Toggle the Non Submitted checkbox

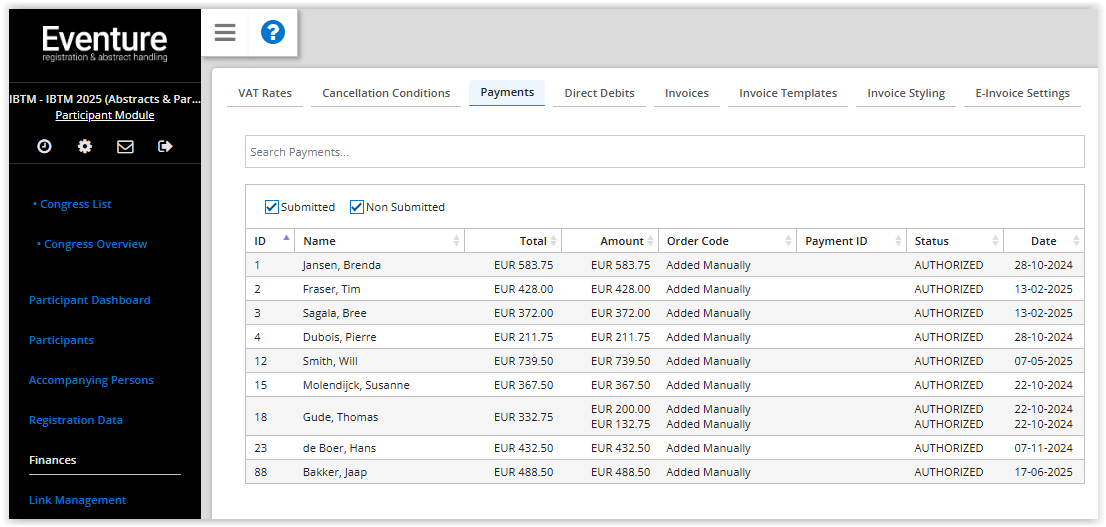(x=357, y=207)
